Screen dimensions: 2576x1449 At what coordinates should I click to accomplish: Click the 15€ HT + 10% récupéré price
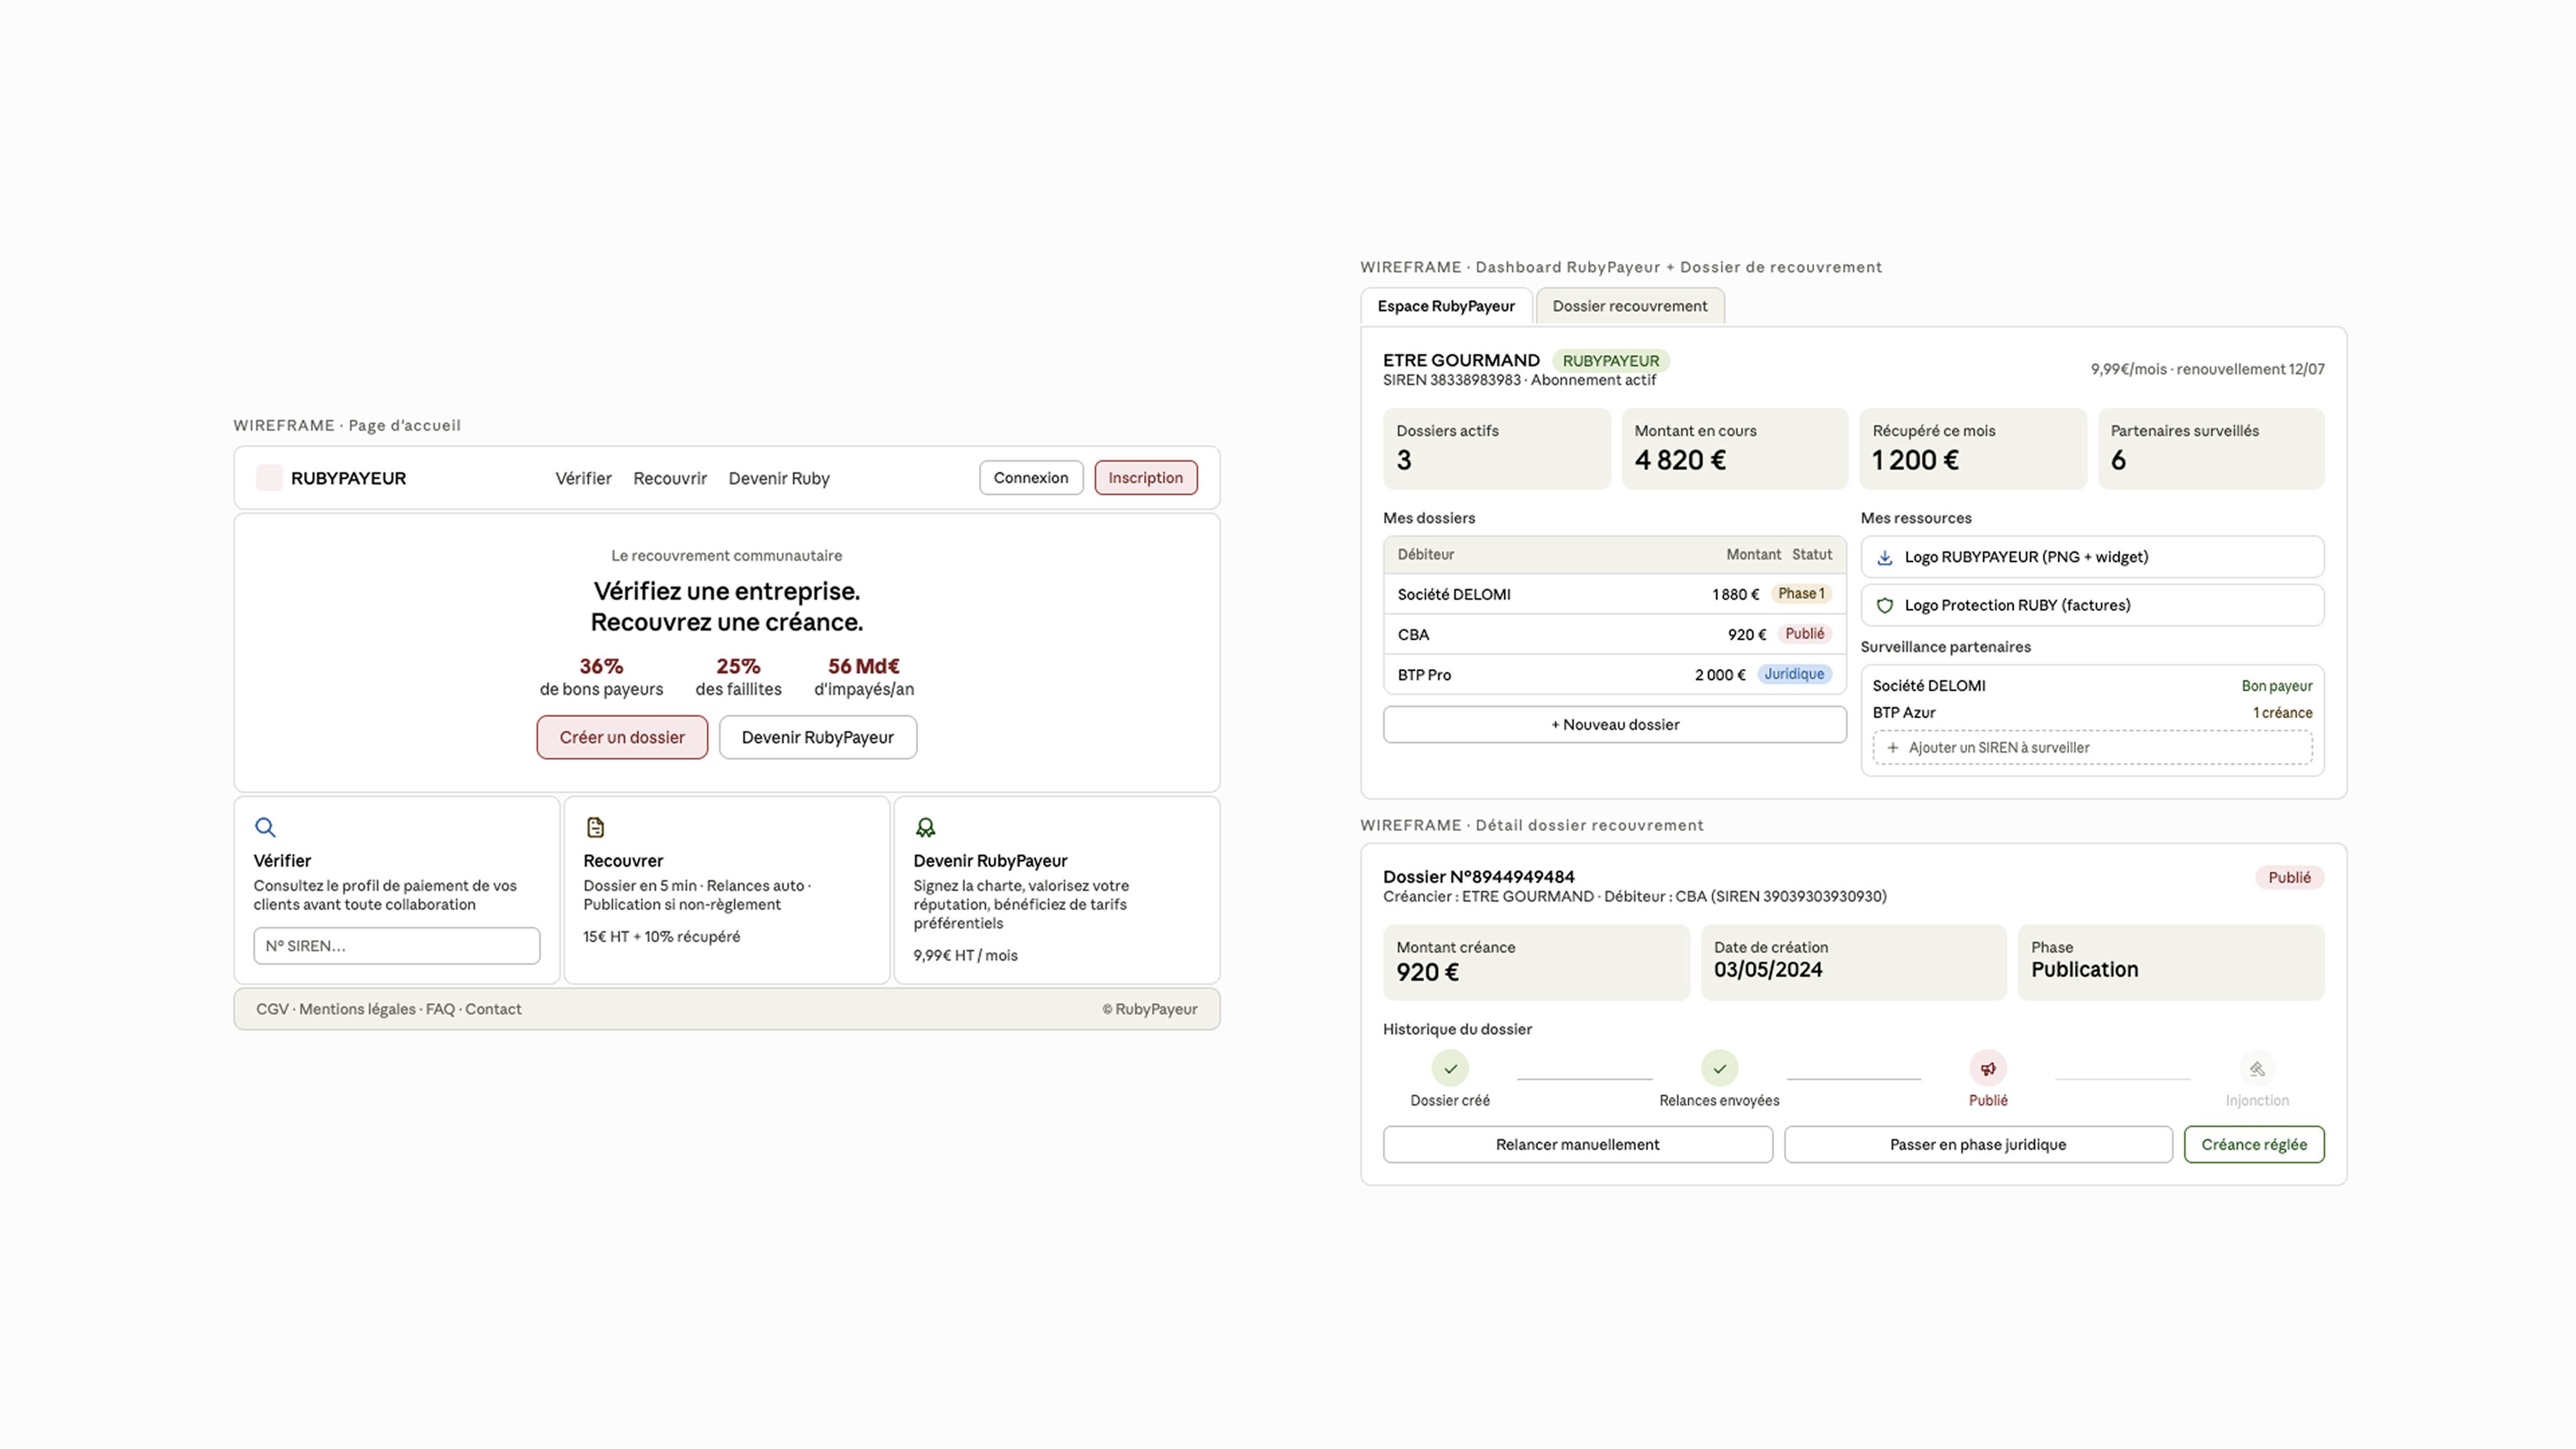click(662, 937)
